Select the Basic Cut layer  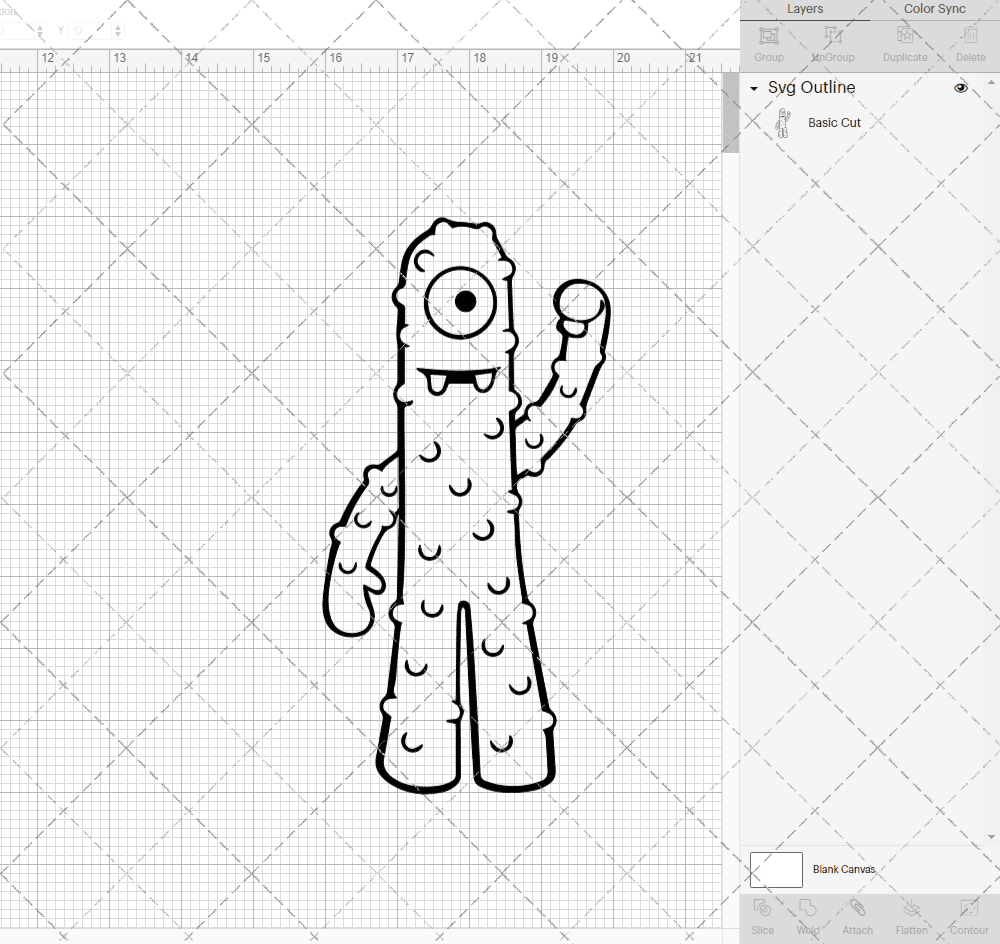coord(834,123)
